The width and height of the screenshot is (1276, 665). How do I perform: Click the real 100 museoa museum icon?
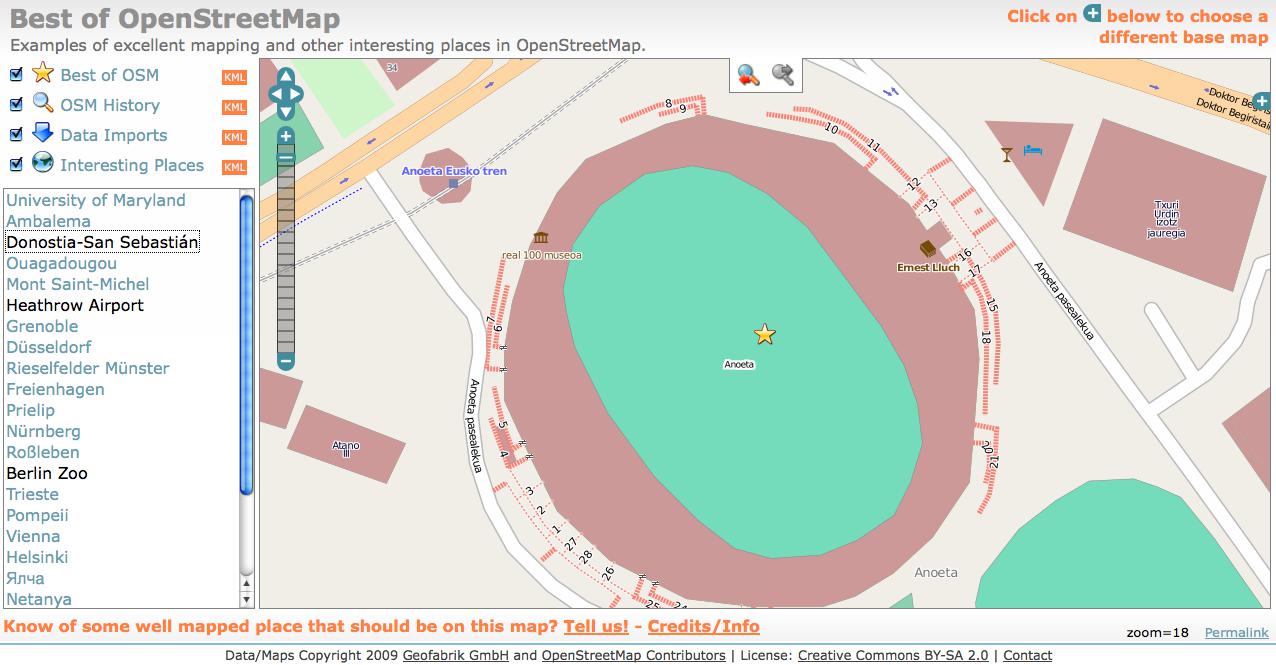pos(541,237)
